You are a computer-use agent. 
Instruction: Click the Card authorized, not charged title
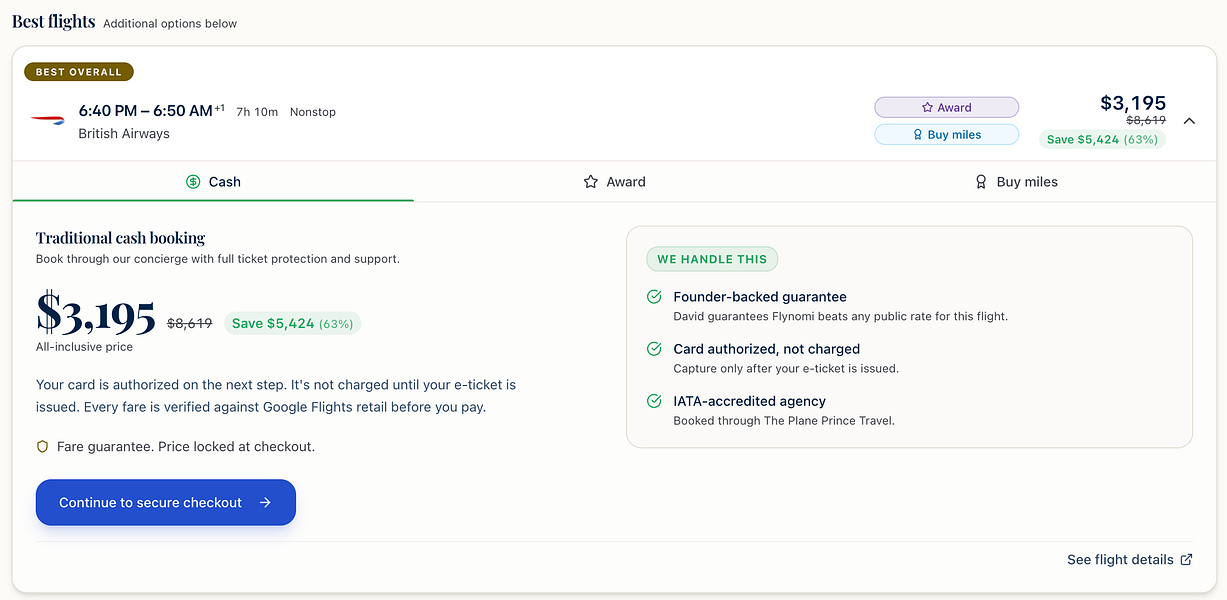(x=767, y=349)
